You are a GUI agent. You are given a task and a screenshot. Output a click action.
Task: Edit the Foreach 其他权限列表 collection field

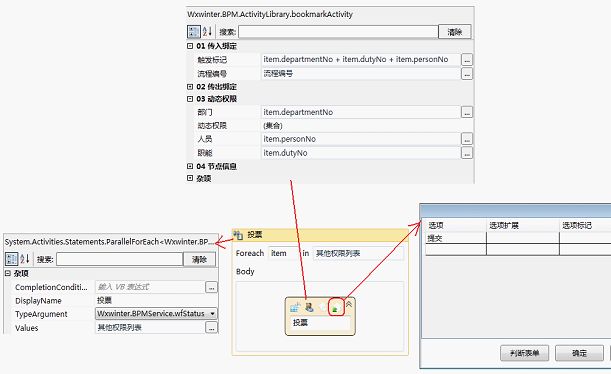tap(358, 253)
